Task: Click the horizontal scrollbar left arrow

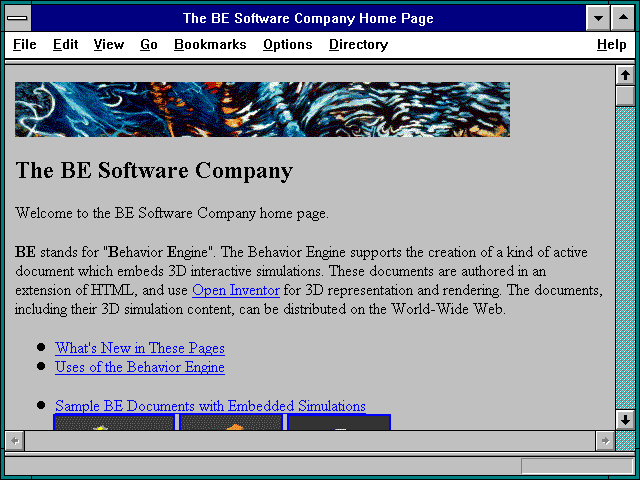Action: click(15, 441)
